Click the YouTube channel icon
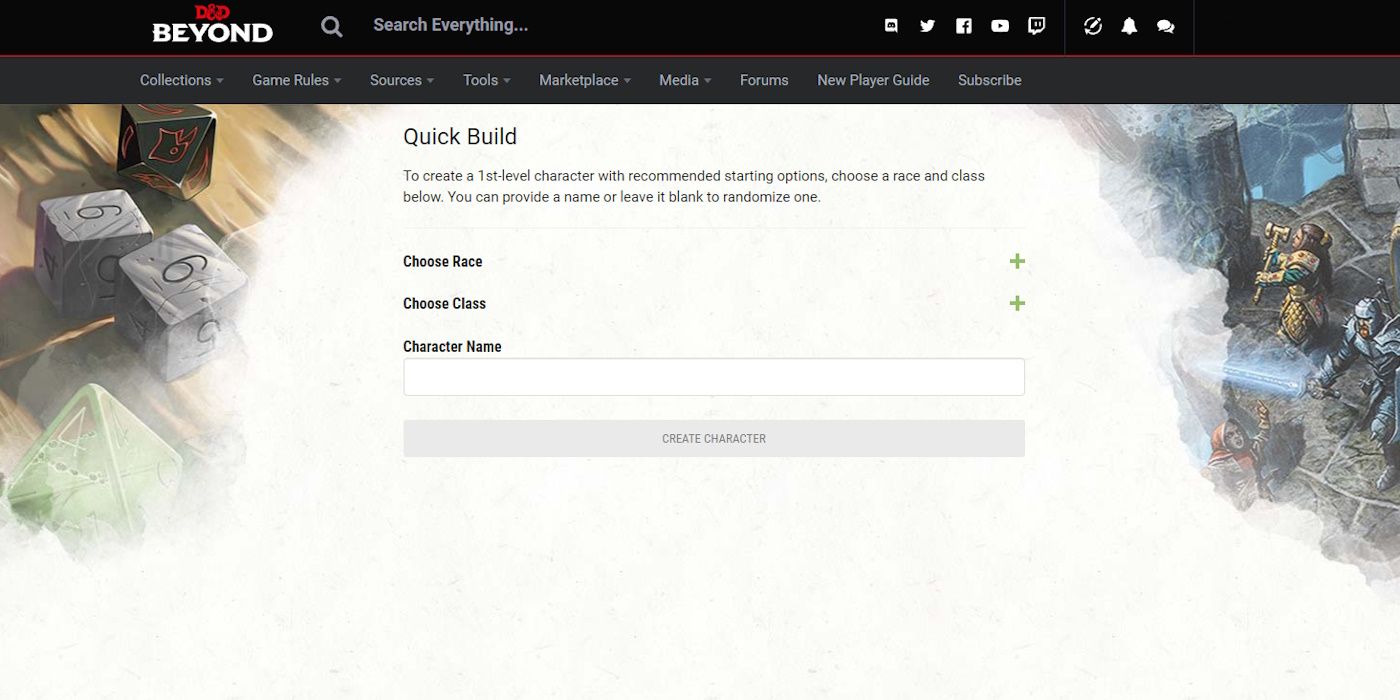Image resolution: width=1400 pixels, height=700 pixels. pos(1000,25)
